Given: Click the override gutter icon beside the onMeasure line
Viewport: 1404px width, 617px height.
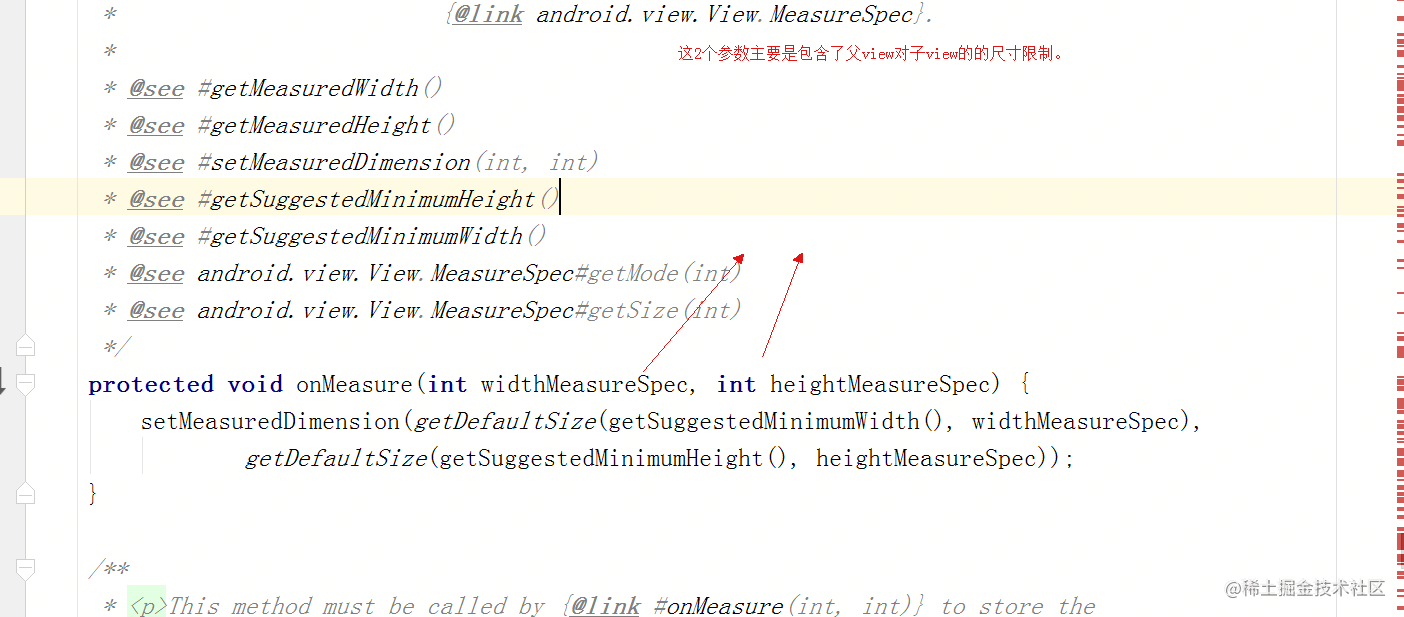Looking at the screenshot, I should coord(3,381).
